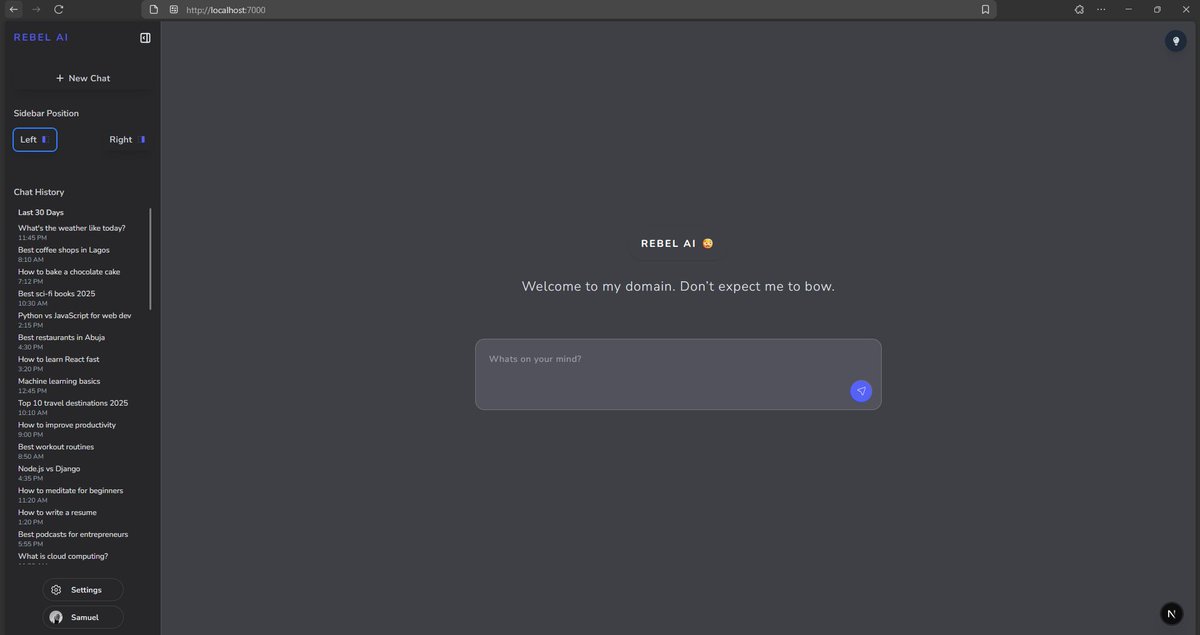Open the bookmark flag in the address bar
This screenshot has width=1200, height=635.
click(985, 9)
